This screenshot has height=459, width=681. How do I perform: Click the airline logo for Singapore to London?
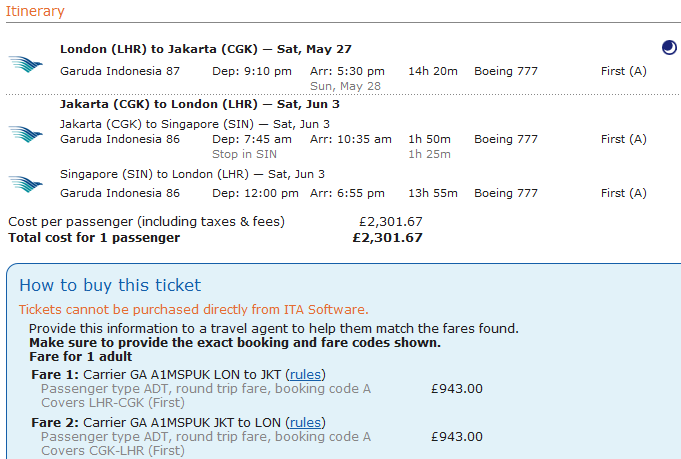click(25, 184)
